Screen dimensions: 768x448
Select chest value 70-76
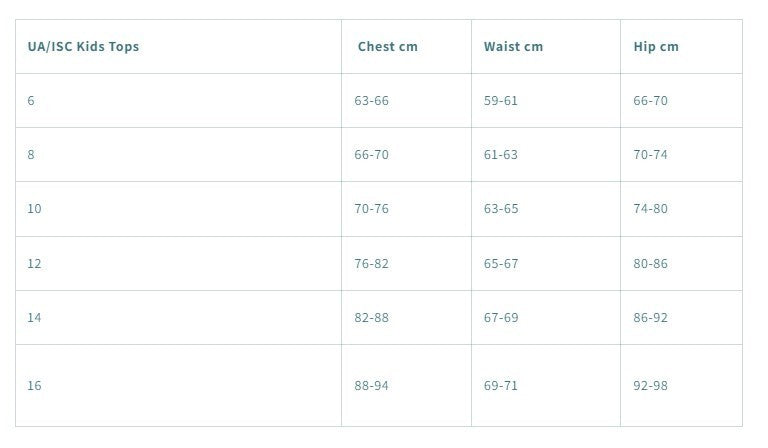(x=371, y=209)
